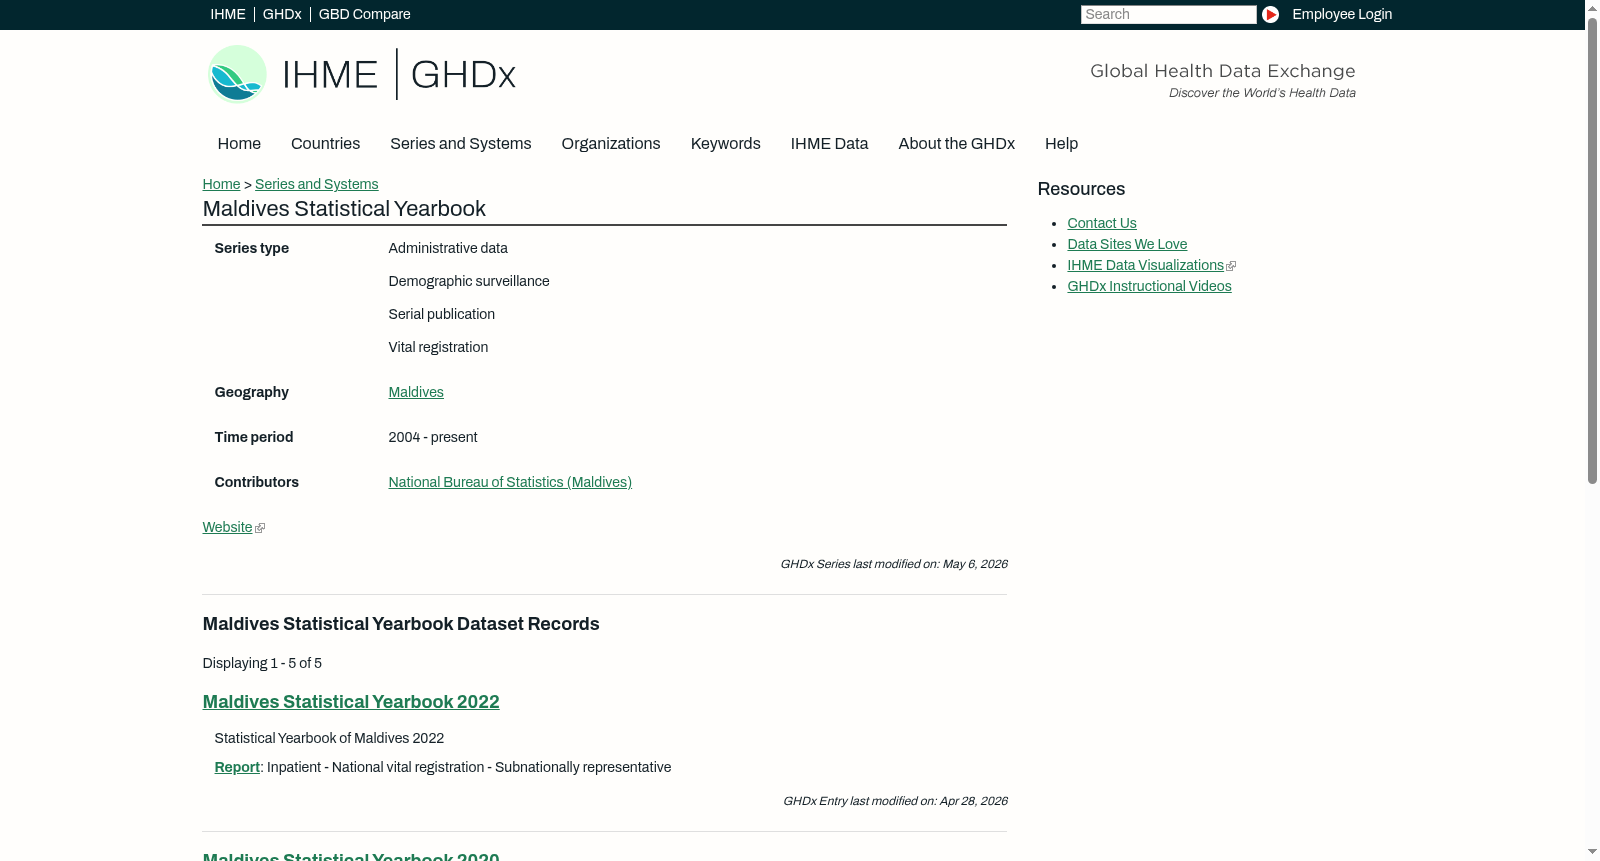Click 'Maldives Statistical Yearbook Dataset Records' heading
The width and height of the screenshot is (1600, 861).
pos(401,624)
